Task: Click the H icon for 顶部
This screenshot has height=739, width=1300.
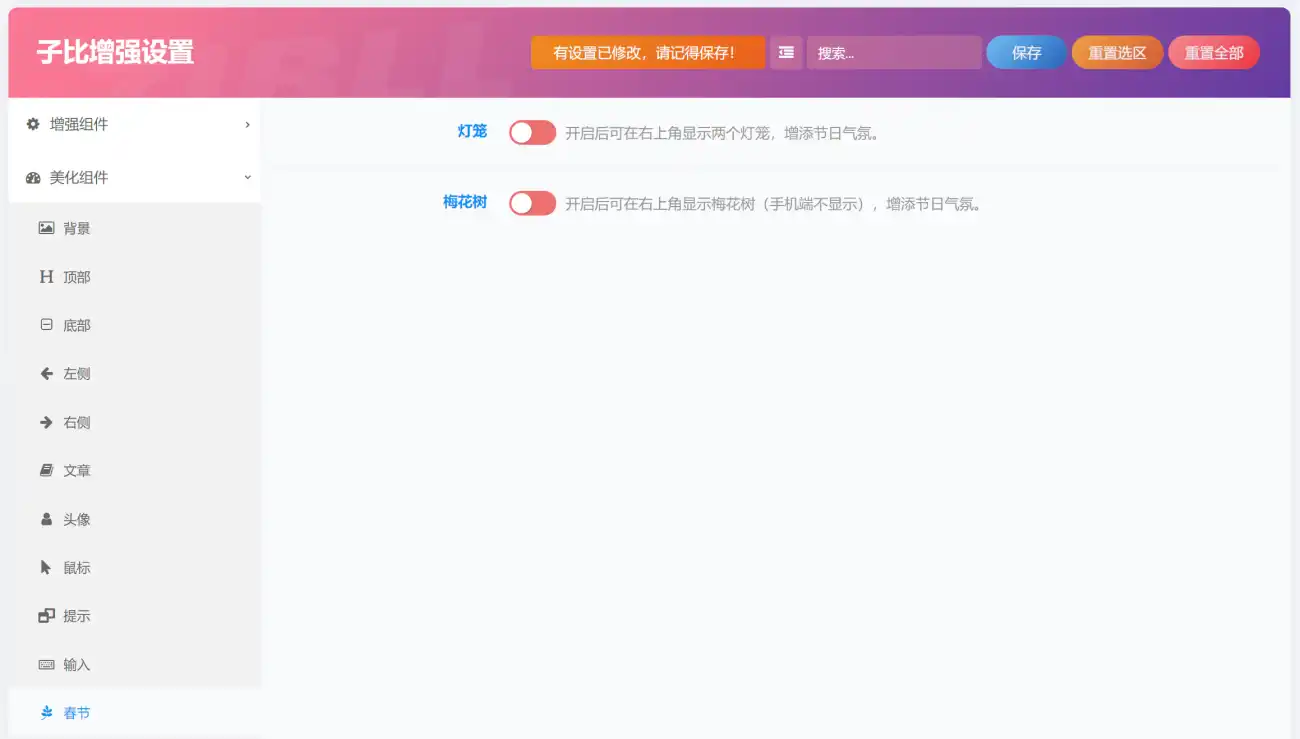Action: click(46, 277)
